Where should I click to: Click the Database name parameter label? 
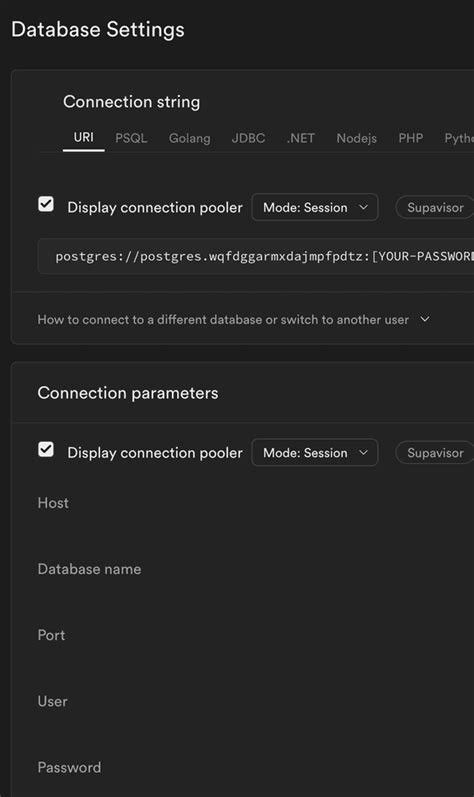pos(89,569)
